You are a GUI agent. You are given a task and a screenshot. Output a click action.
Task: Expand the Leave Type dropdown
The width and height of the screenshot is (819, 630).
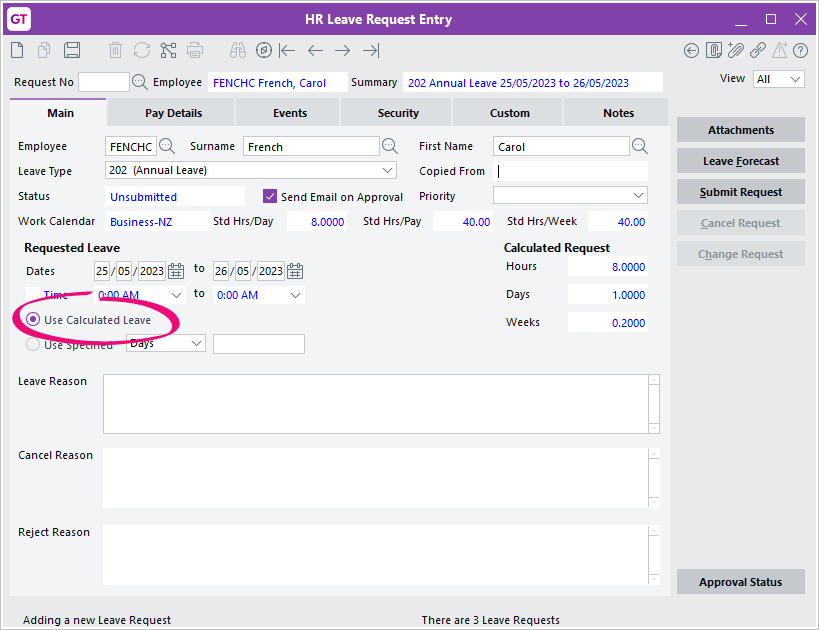coord(388,171)
